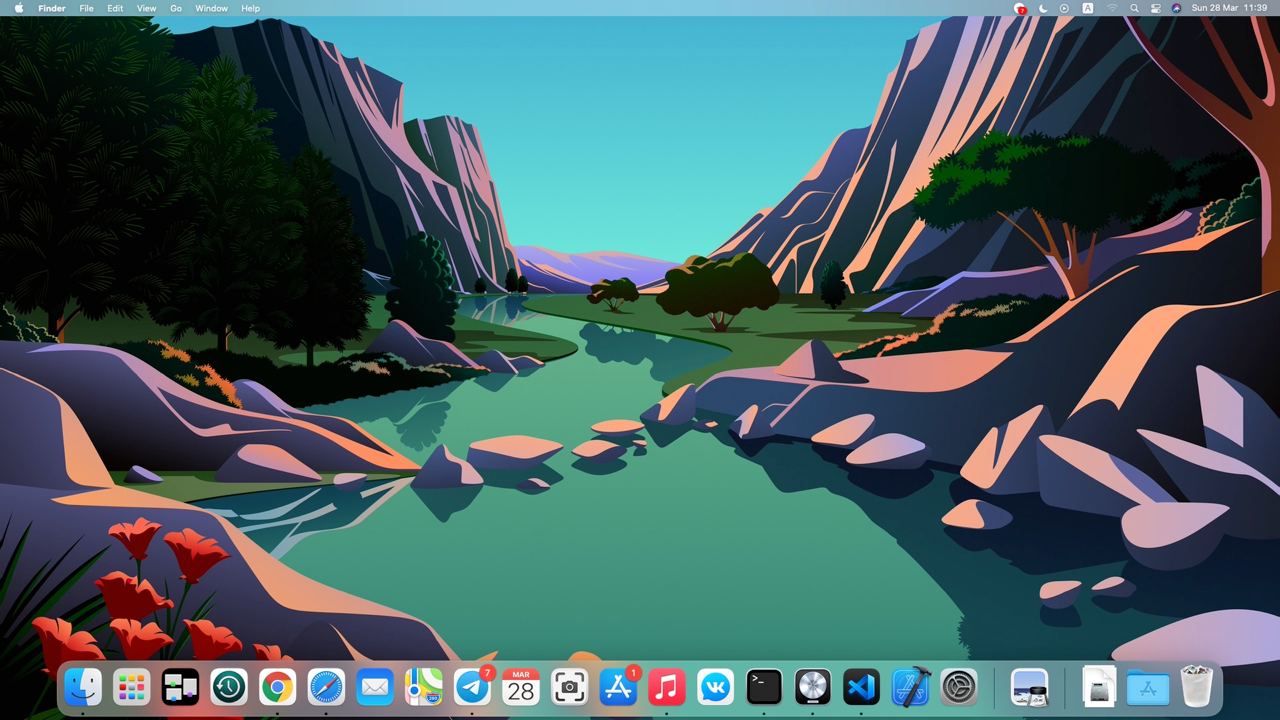
Task: Toggle Do Not Disturb moon icon
Action: (1043, 8)
